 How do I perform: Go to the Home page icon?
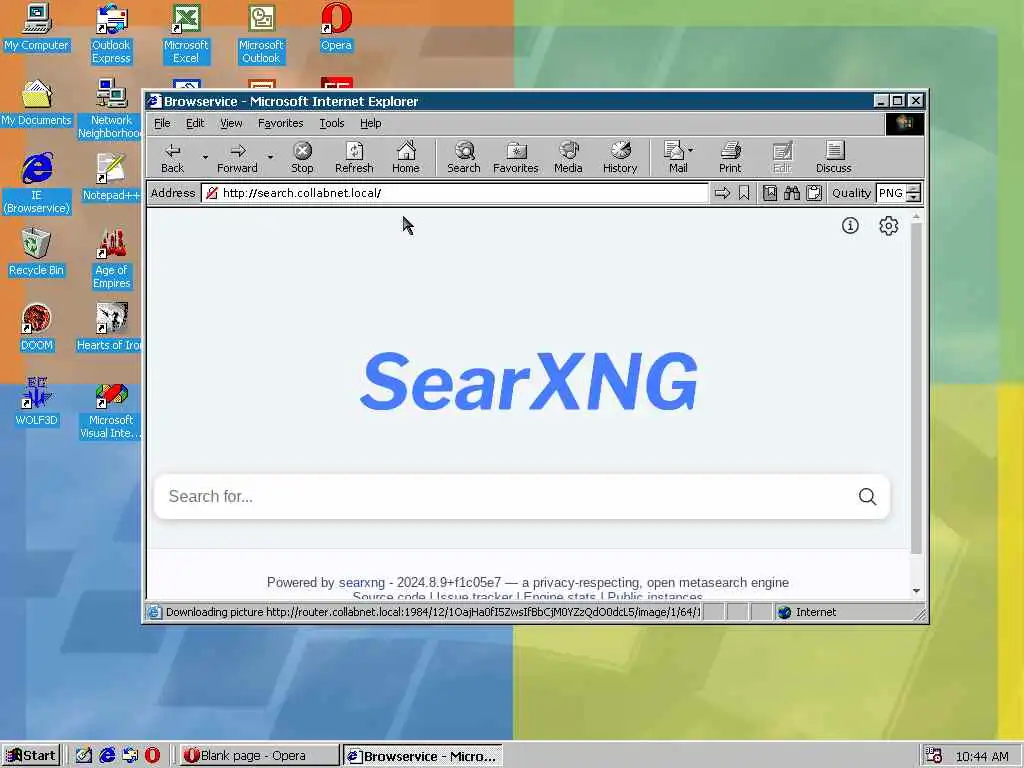406,157
